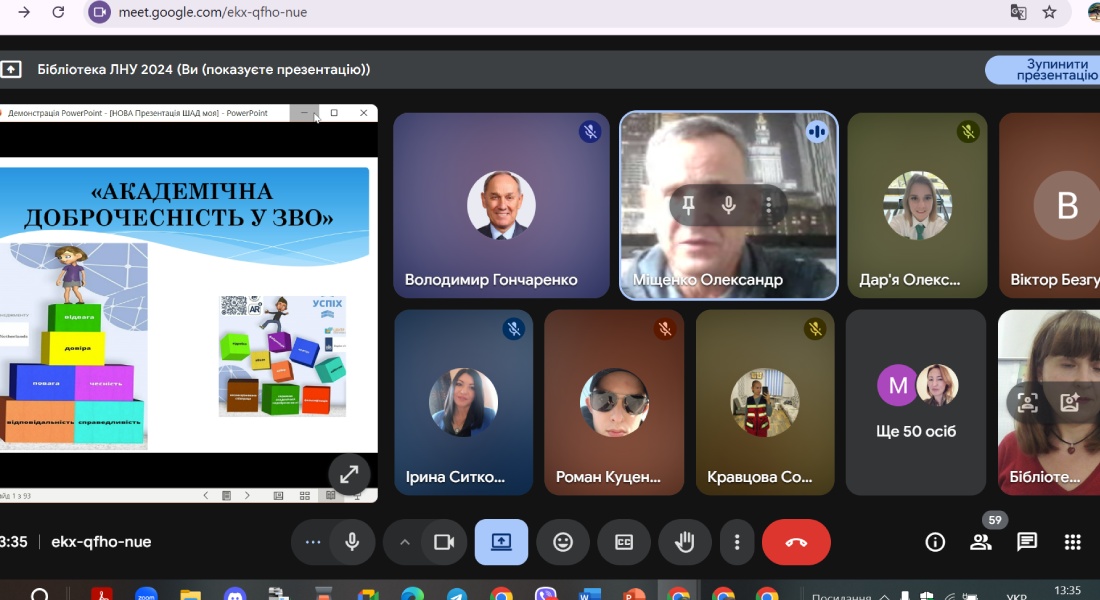Expand the shared presentation to fullscreen
Image resolution: width=1100 pixels, height=600 pixels.
pos(349,475)
